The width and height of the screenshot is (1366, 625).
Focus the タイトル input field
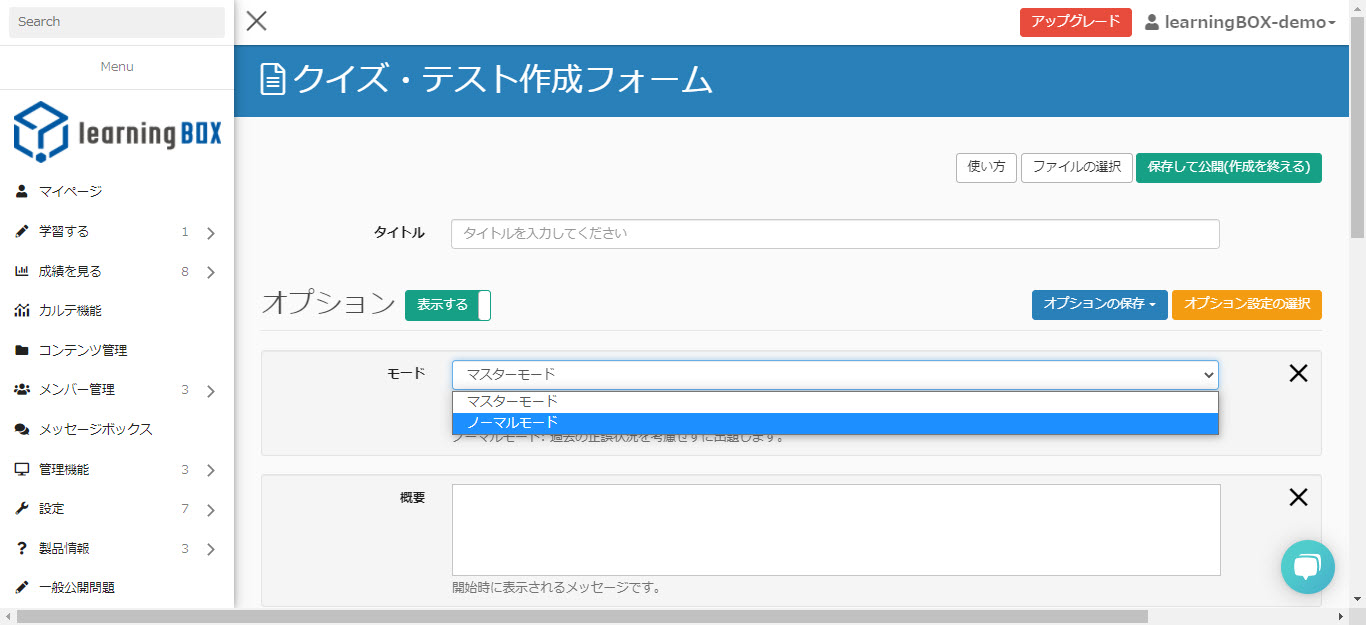click(x=835, y=234)
